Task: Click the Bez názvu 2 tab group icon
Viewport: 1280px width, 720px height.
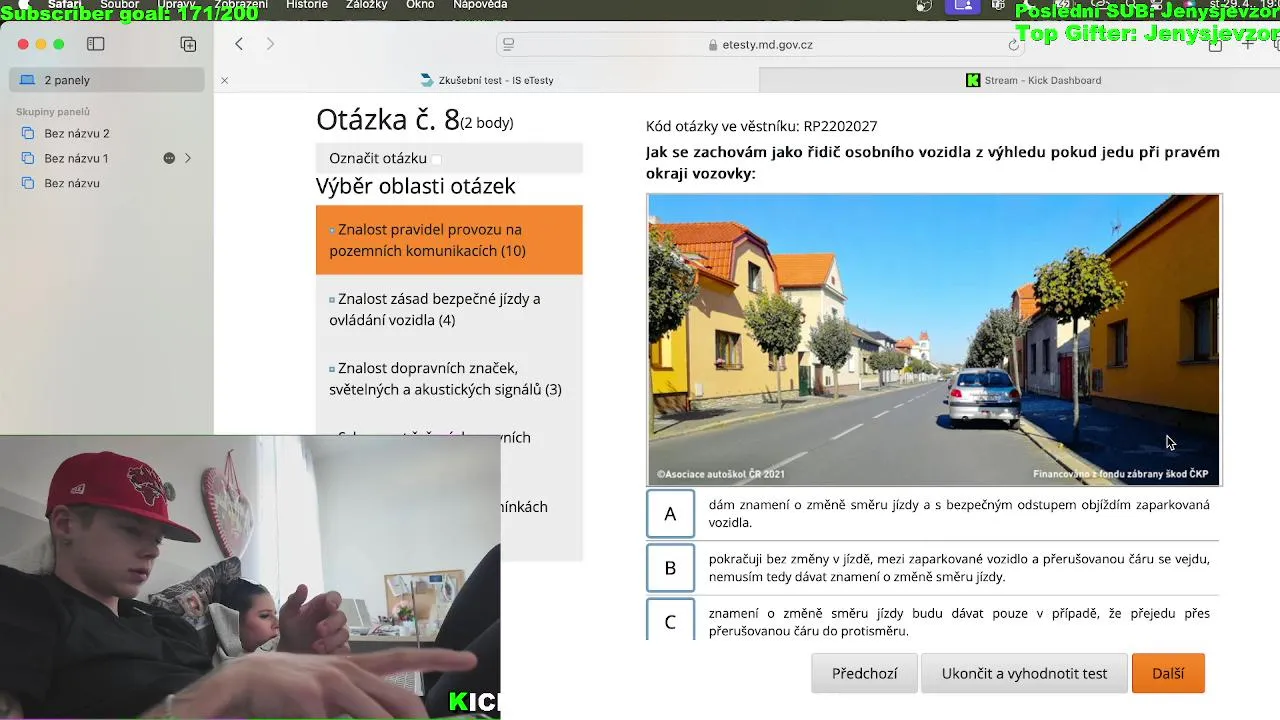Action: 28,133
